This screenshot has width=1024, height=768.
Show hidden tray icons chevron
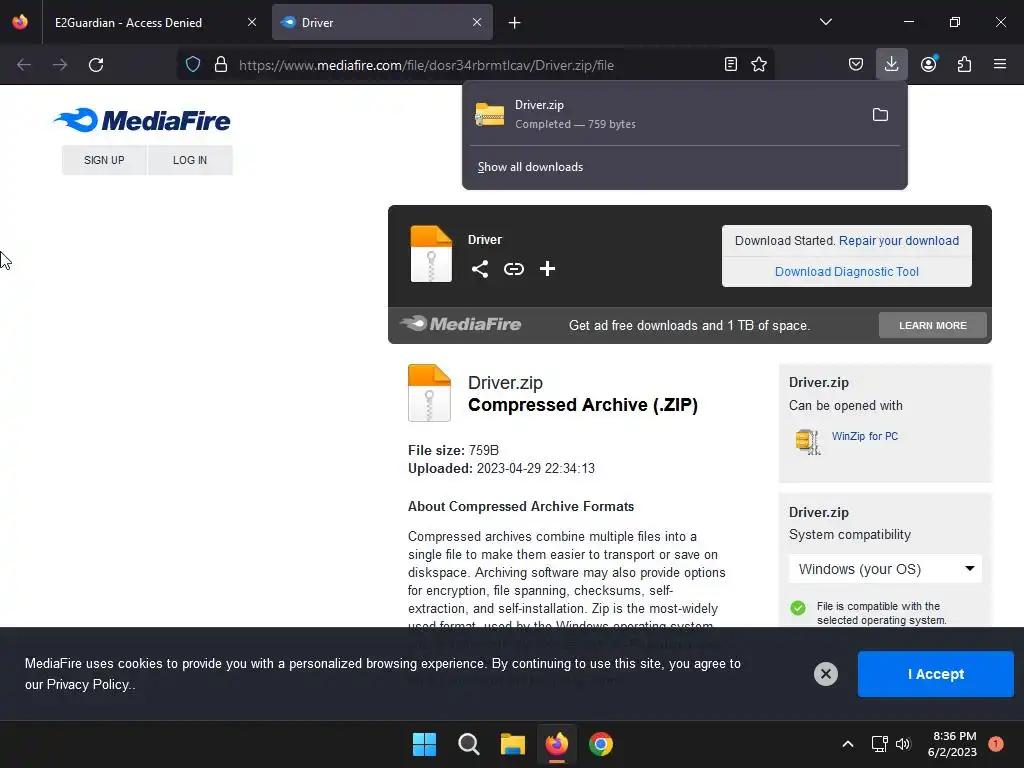pyautogui.click(x=848, y=744)
